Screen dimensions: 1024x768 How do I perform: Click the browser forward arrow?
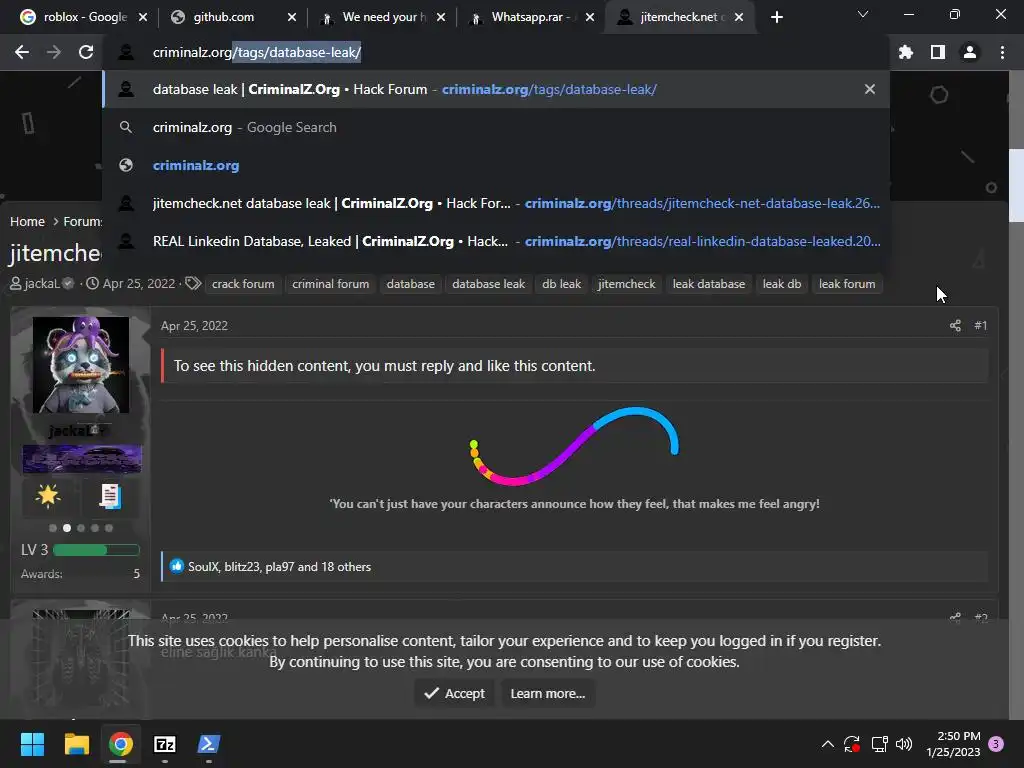coord(54,52)
